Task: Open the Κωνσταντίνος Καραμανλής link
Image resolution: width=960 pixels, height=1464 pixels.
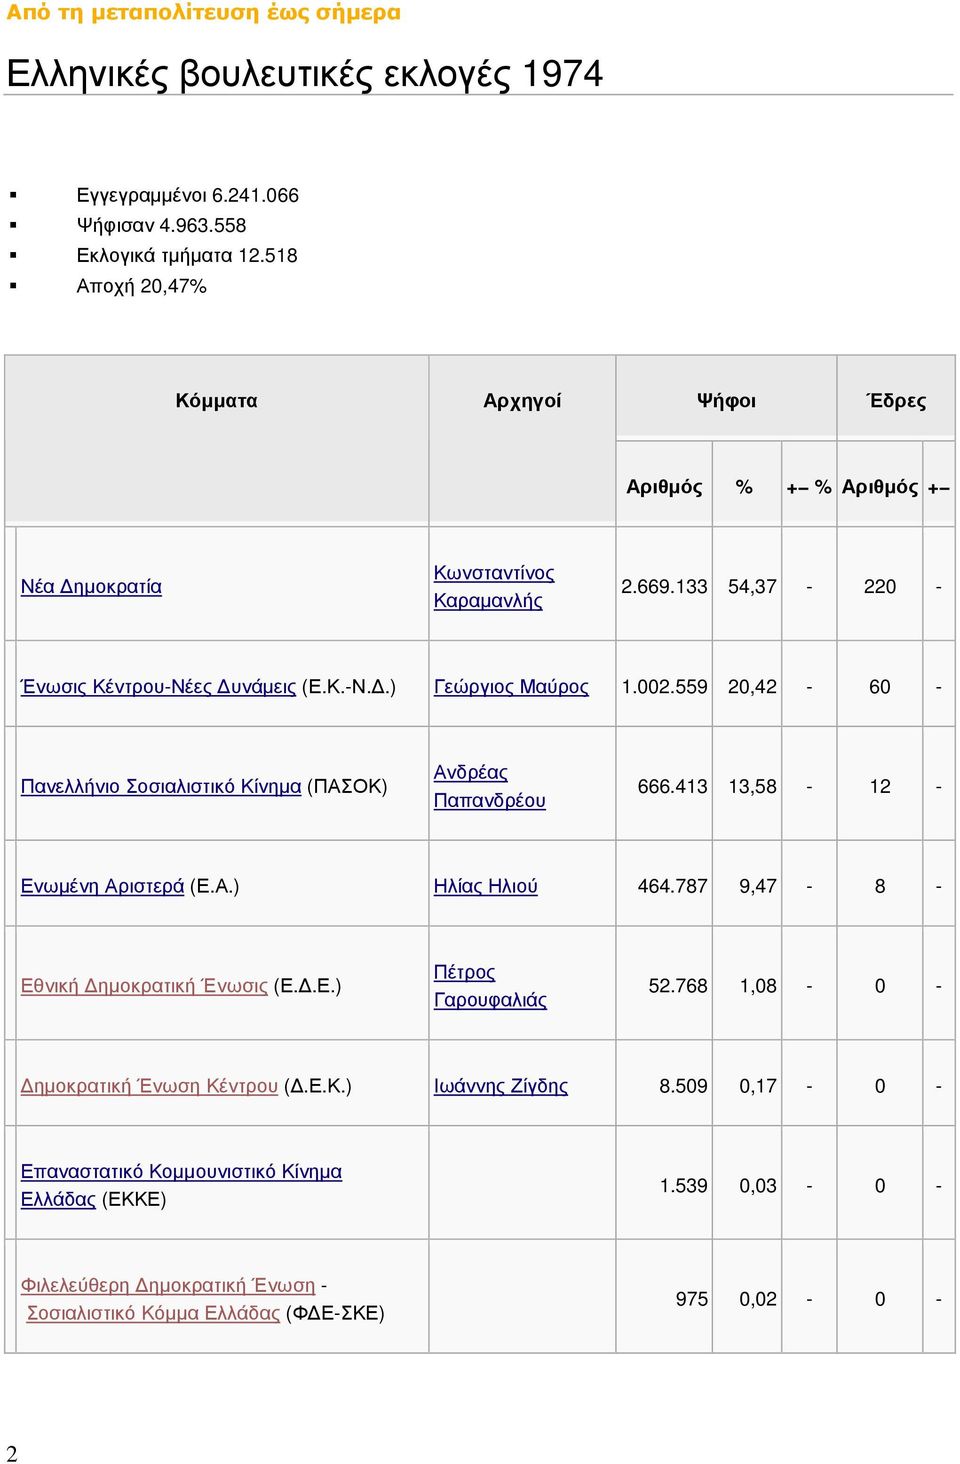Action: point(494,587)
